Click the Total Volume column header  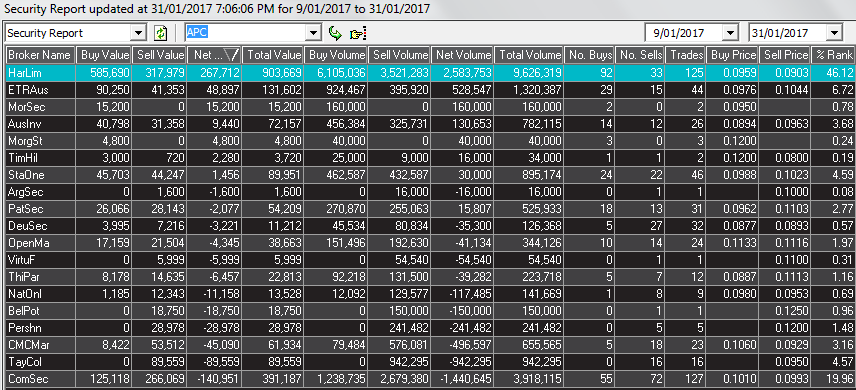coord(530,55)
